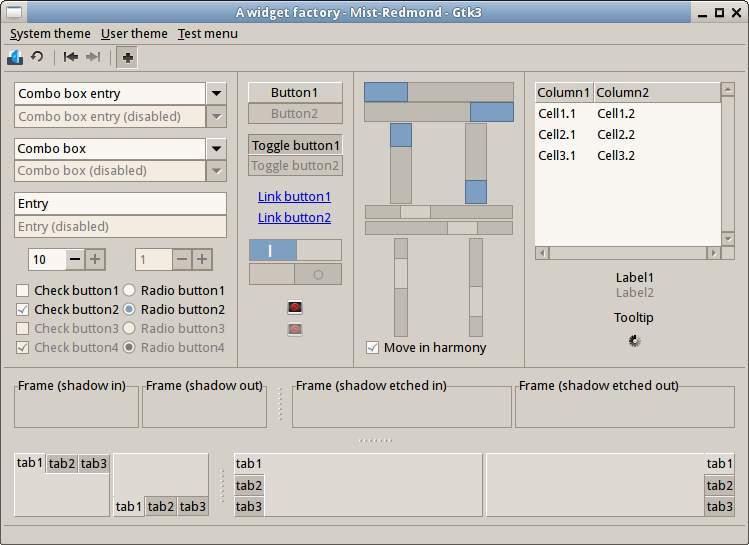Increase the spin value of 10

tap(95, 259)
